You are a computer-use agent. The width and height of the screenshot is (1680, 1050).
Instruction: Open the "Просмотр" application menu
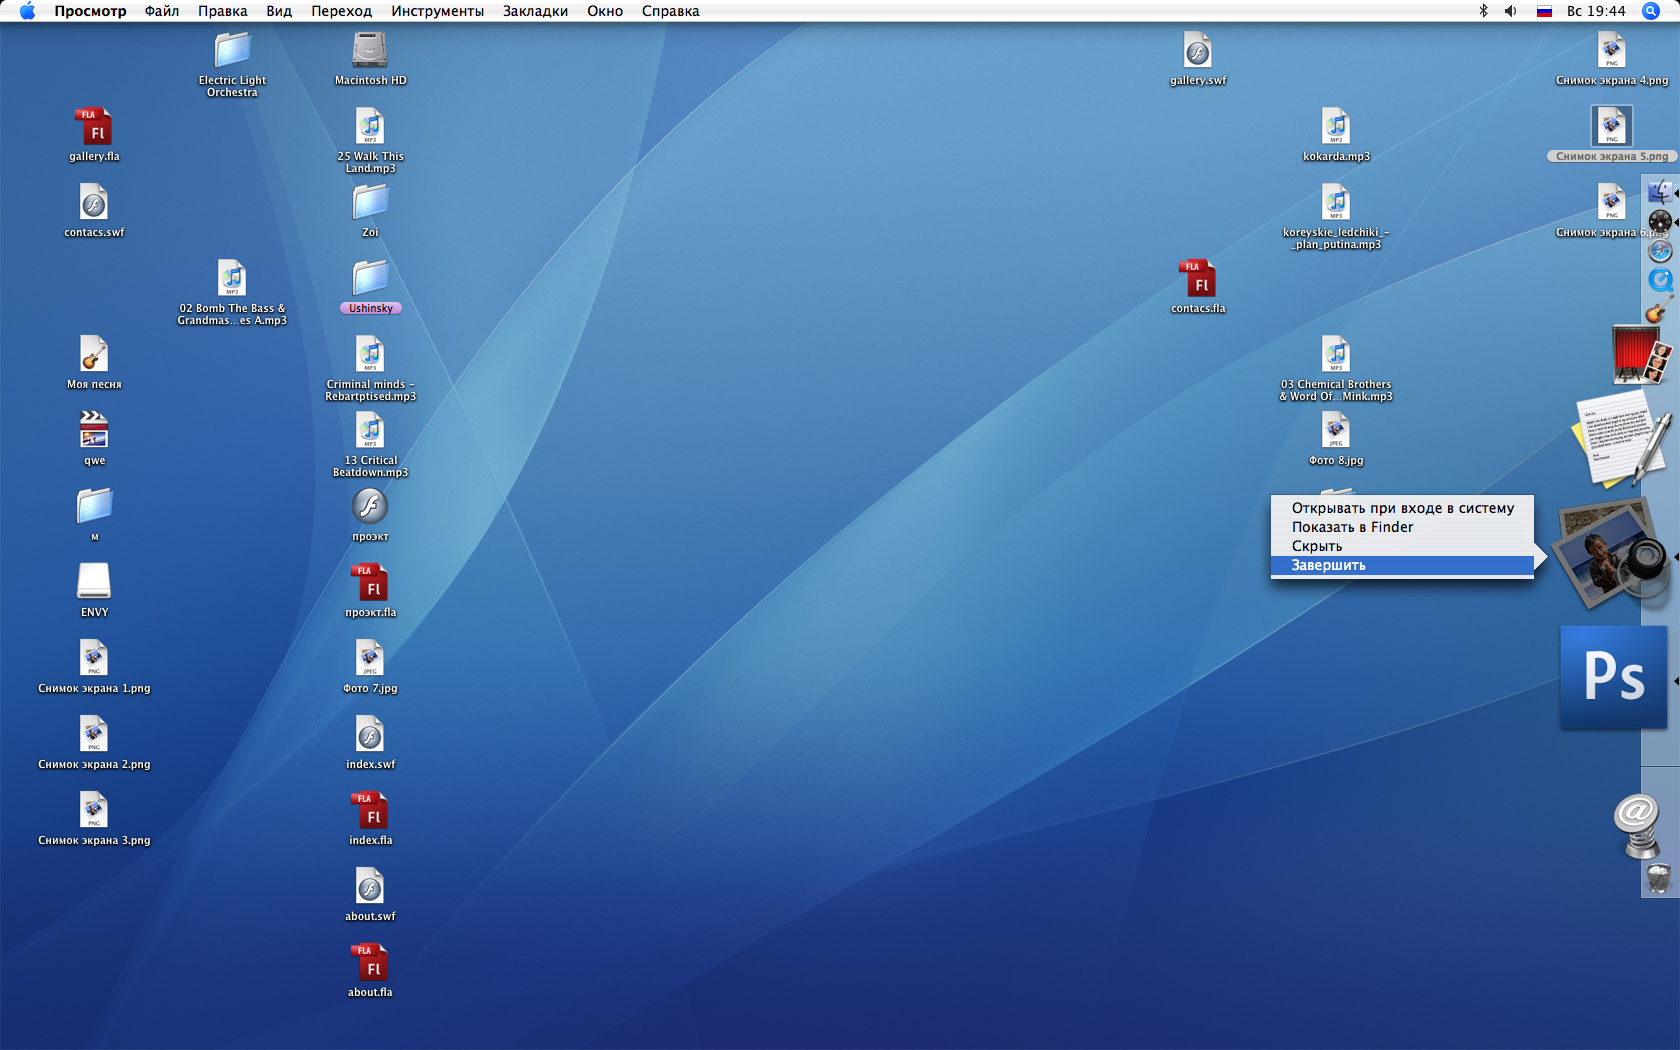90,11
